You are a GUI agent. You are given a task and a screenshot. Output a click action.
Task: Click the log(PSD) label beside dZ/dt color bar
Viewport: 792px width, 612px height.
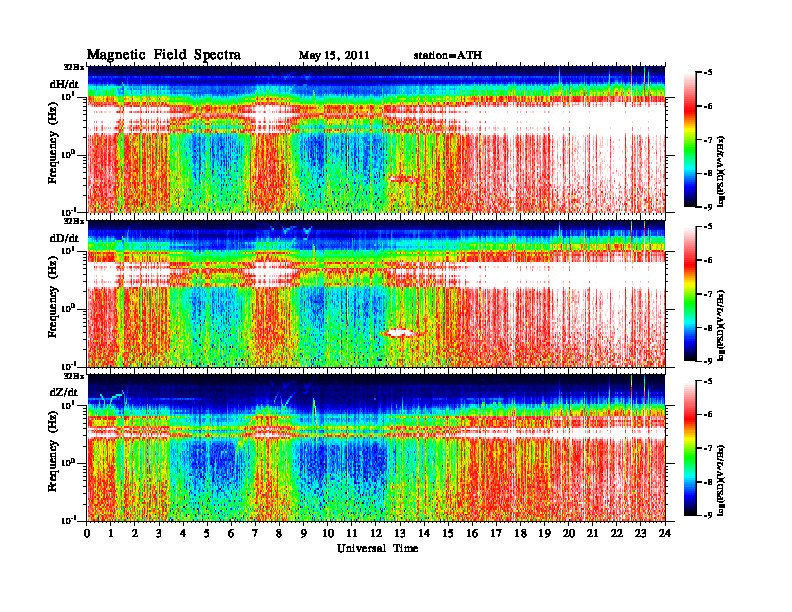click(721, 480)
